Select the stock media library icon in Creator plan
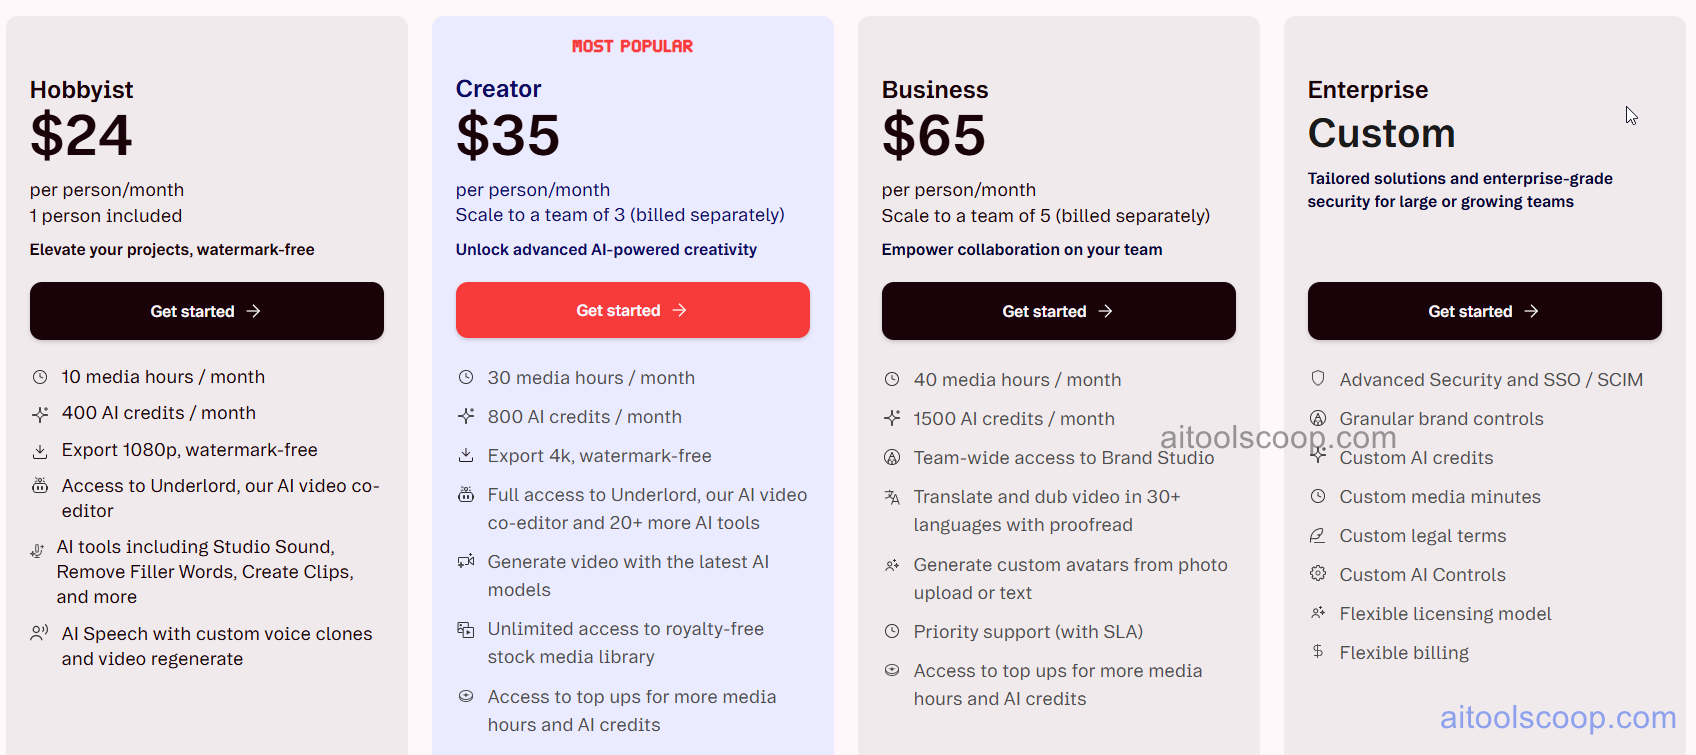This screenshot has width=1696, height=755. (x=466, y=629)
